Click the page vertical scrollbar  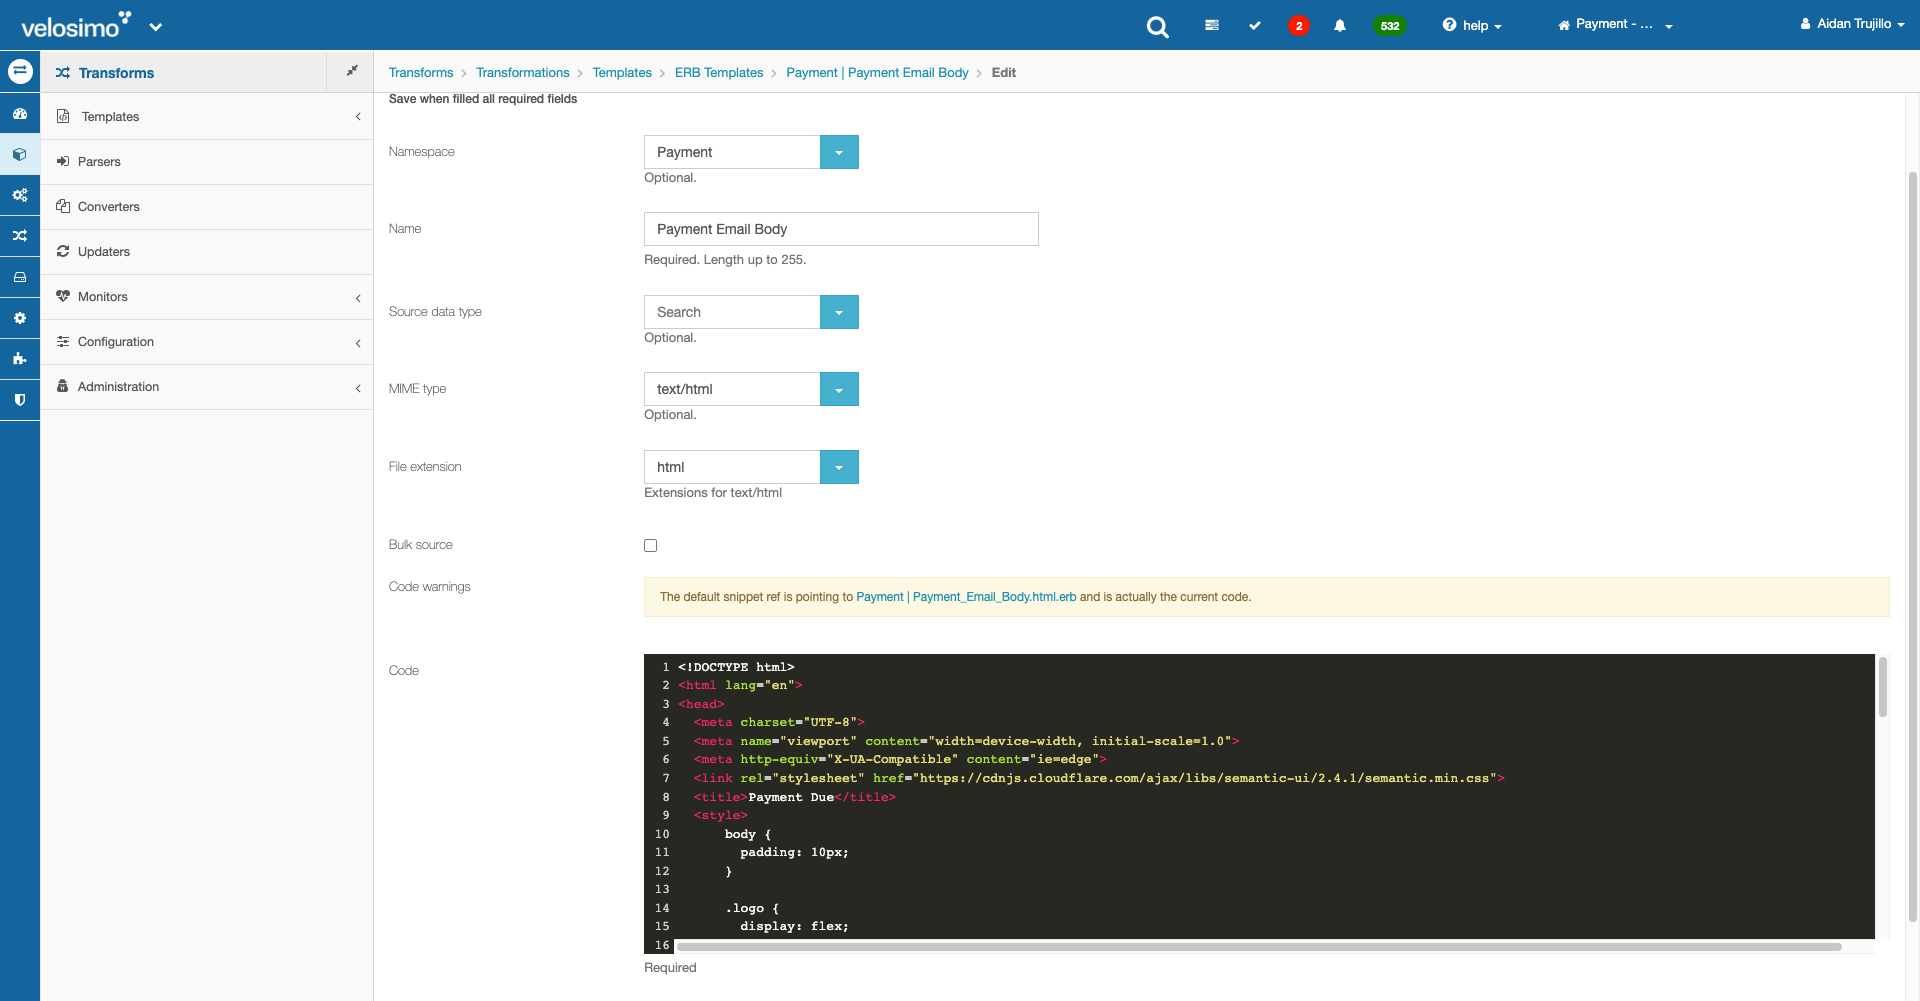coord(1913,545)
